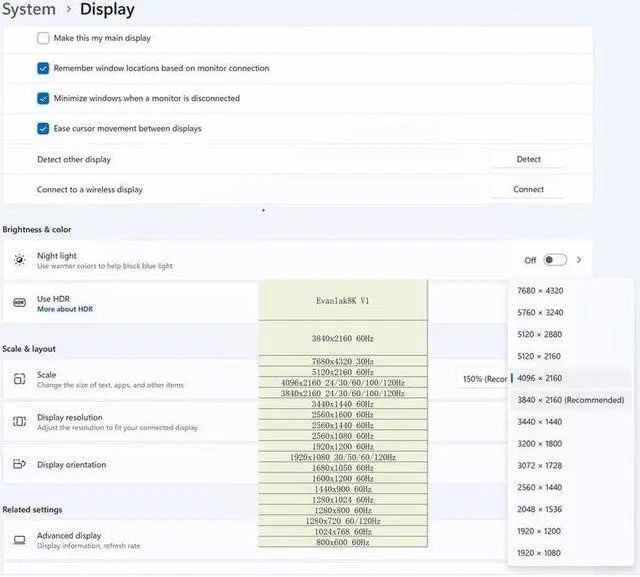The height and width of the screenshot is (577, 640).
Task: Uncheck Ease cursor movement between displays
Action: click(43, 128)
